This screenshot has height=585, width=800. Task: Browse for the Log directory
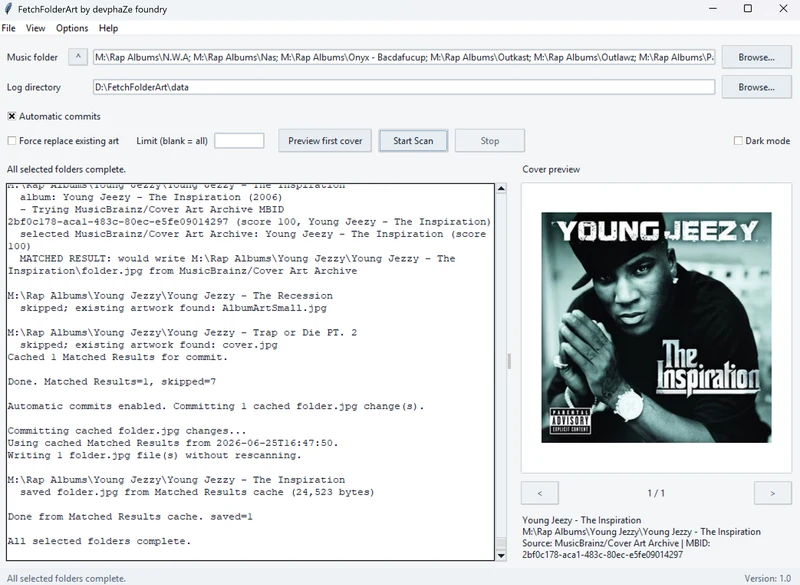[x=757, y=87]
